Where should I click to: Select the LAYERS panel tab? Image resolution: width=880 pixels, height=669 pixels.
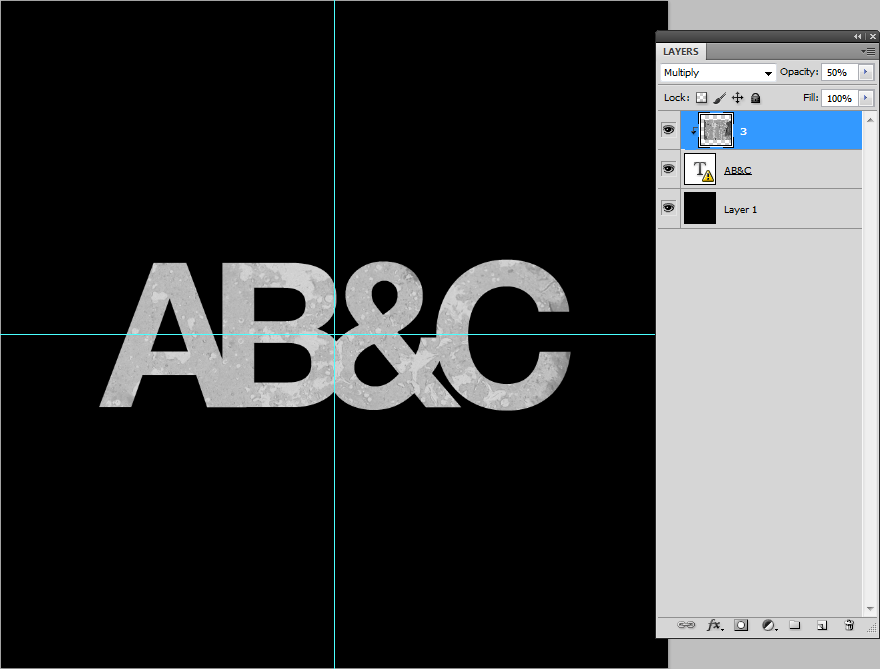tap(681, 52)
